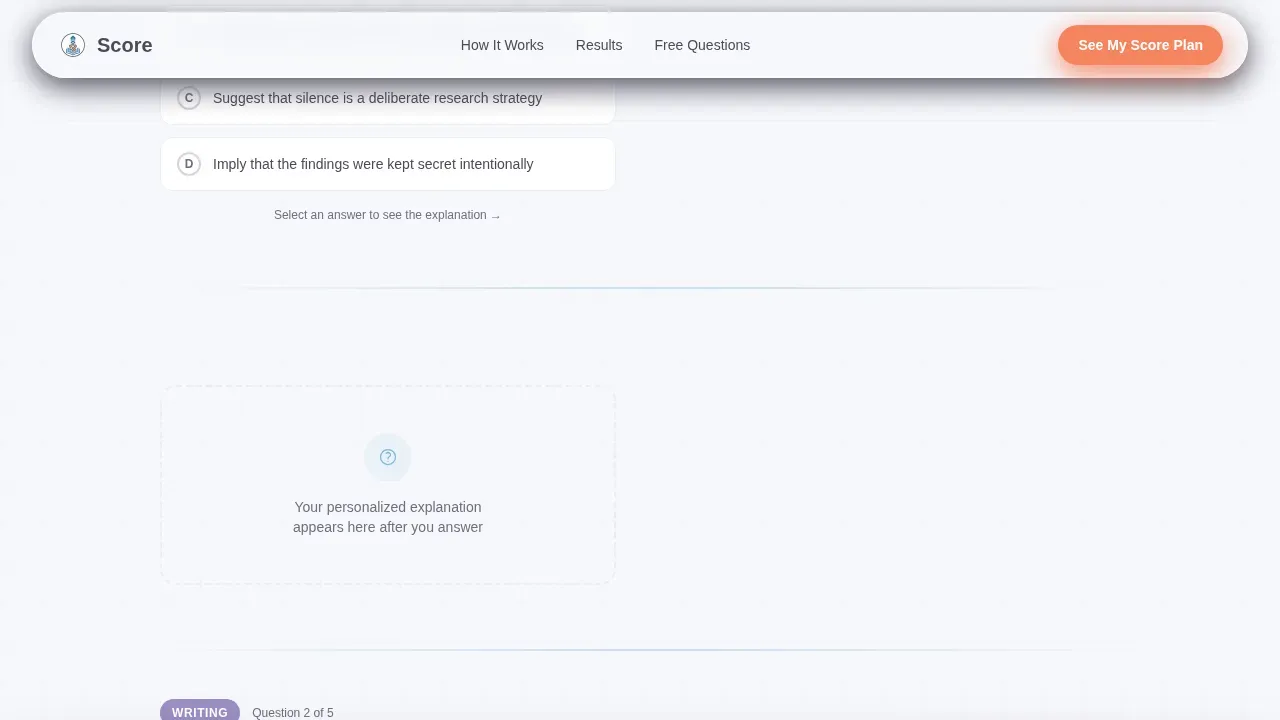1280x720 pixels.
Task: Open Free Questions nav link
Action: point(702,45)
